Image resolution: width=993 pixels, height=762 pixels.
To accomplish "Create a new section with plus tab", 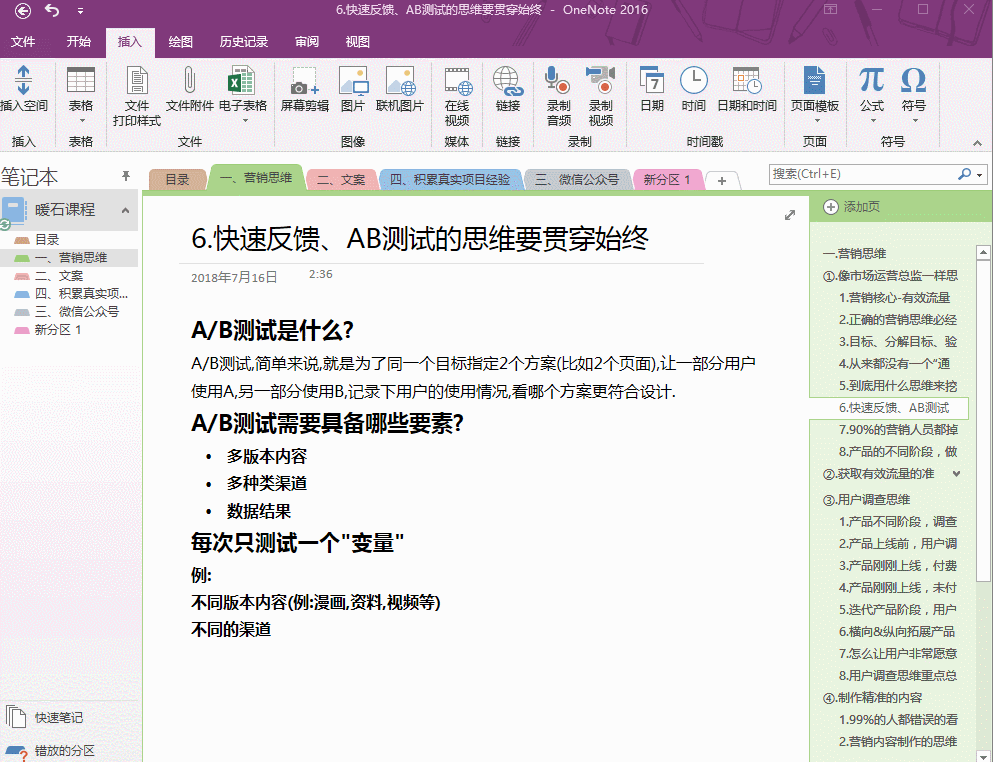I will coord(722,181).
